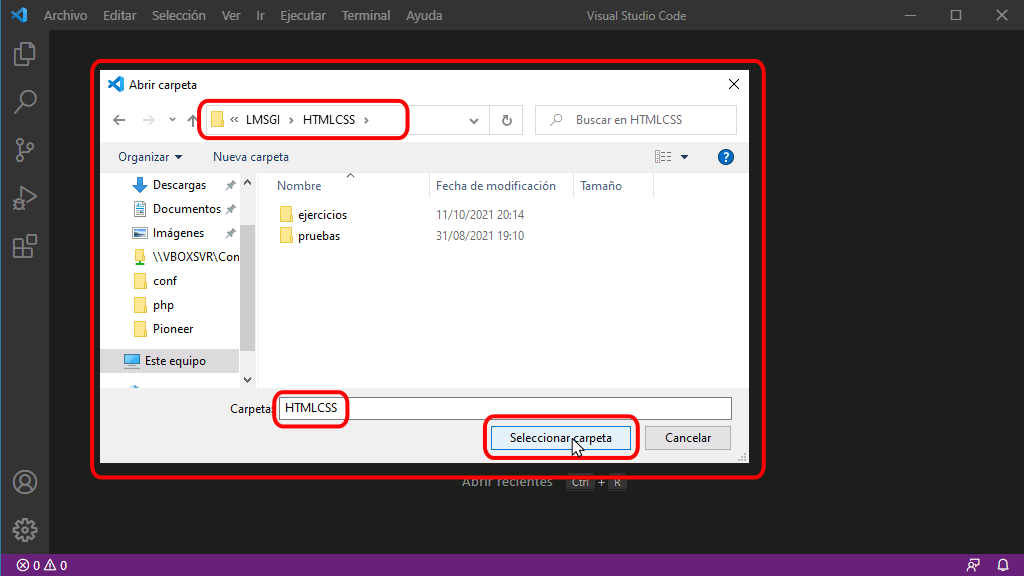Open the Accounts menu icon
1024x576 pixels.
(25, 482)
